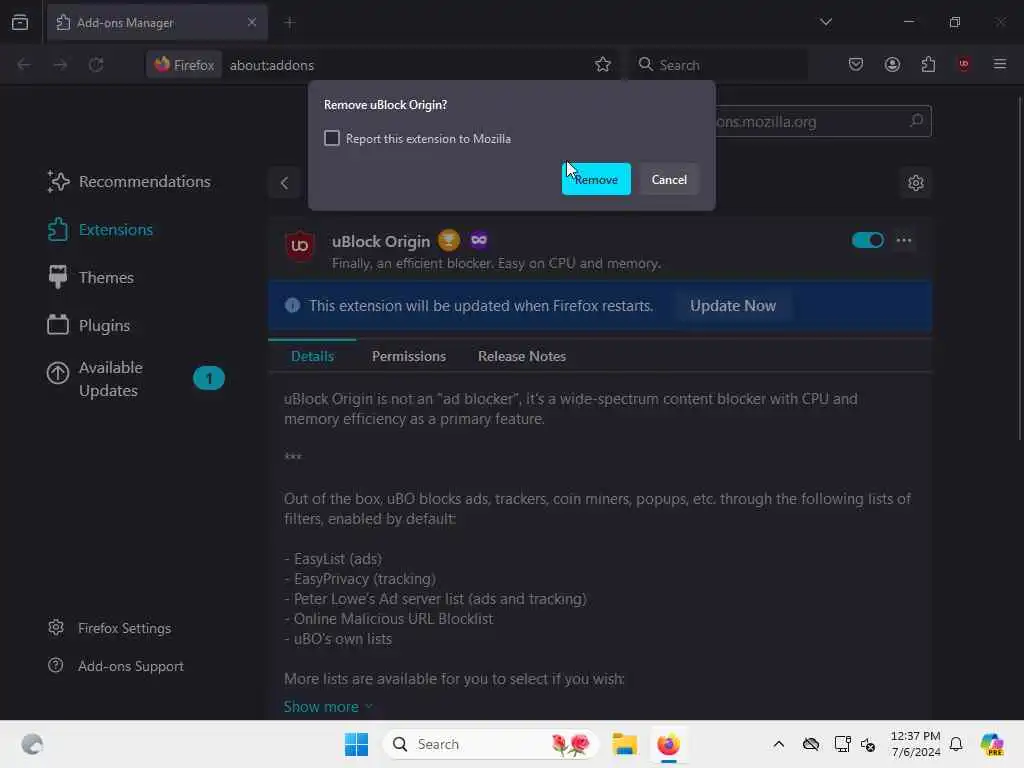The height and width of the screenshot is (768, 1024).
Task: Open Firefox application hamburger menu
Action: [x=1000, y=64]
